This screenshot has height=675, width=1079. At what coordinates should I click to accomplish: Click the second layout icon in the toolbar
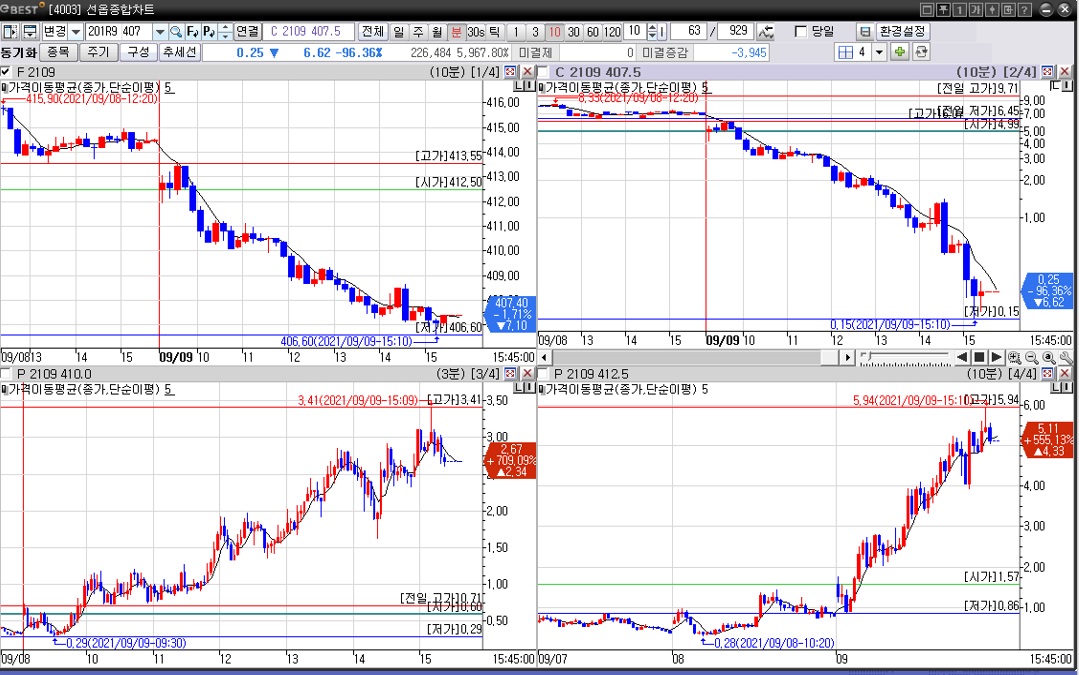coord(30,32)
